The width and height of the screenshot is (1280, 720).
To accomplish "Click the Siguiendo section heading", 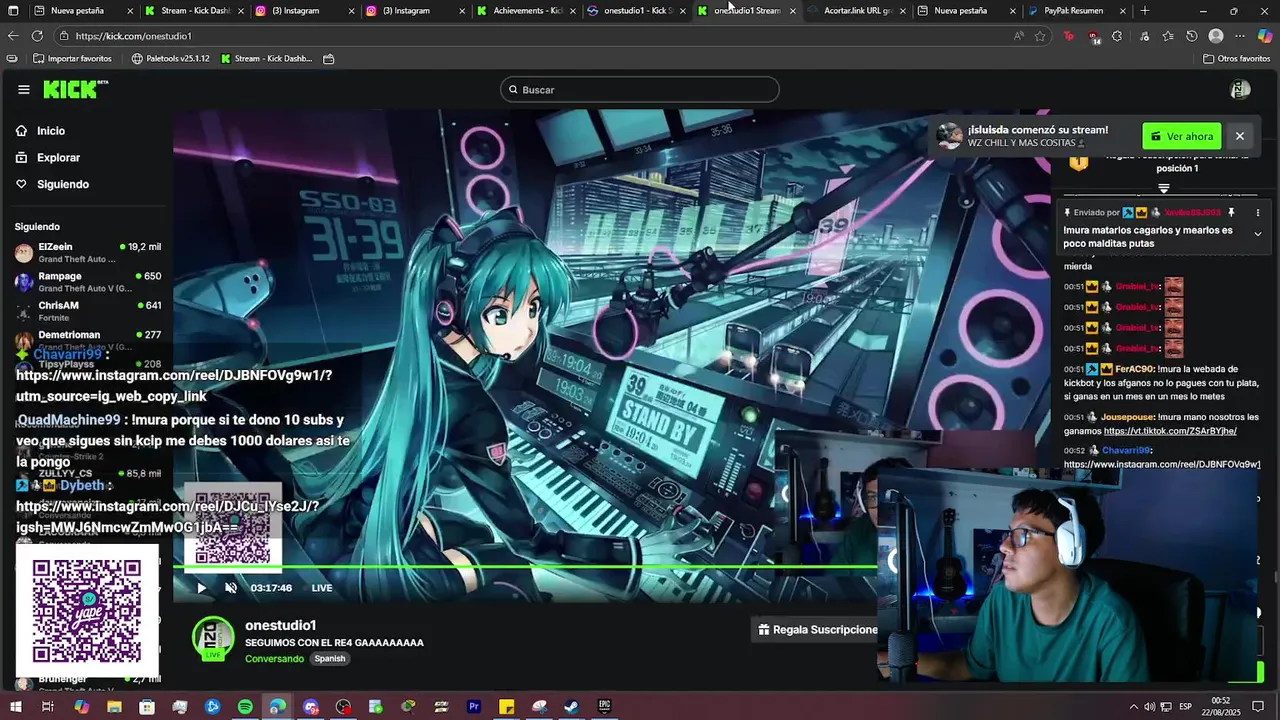I will coord(37,227).
